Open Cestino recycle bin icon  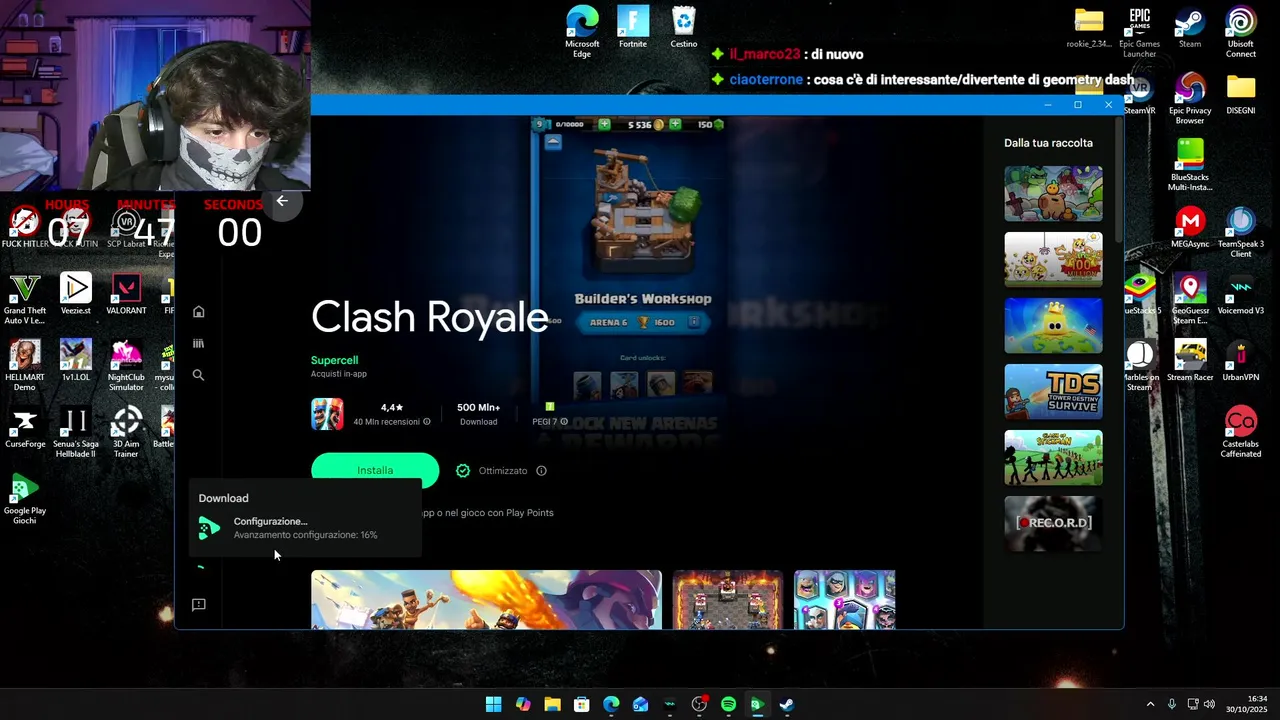684,27
